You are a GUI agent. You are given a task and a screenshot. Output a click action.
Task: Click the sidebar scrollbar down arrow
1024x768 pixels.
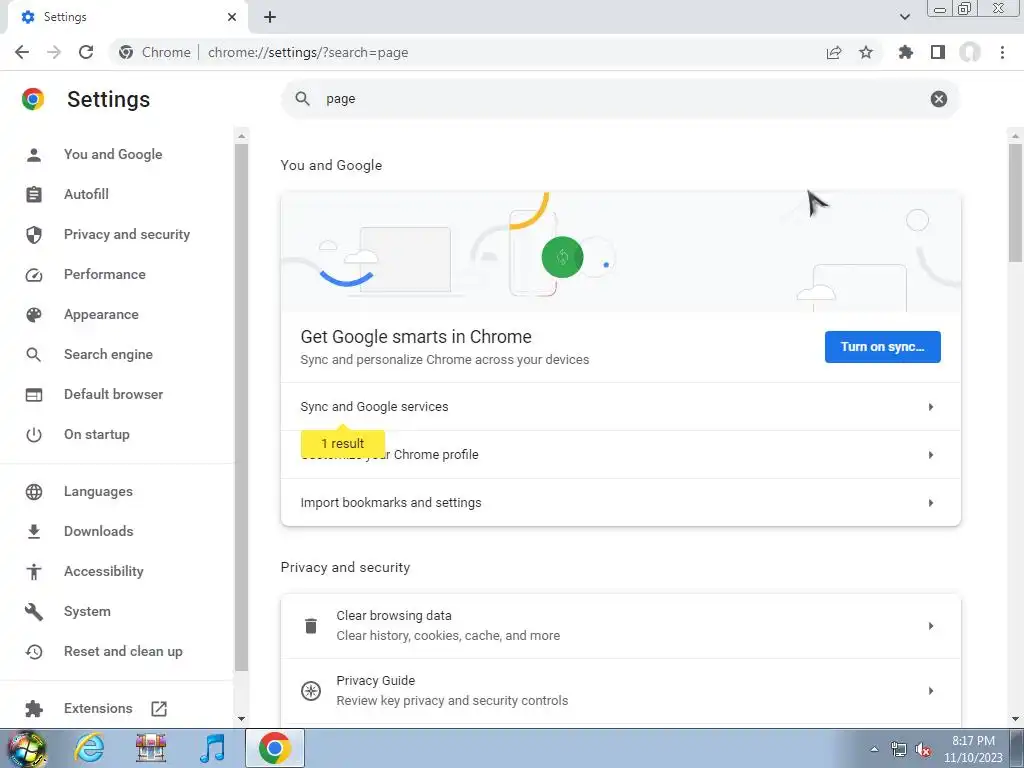(242, 718)
